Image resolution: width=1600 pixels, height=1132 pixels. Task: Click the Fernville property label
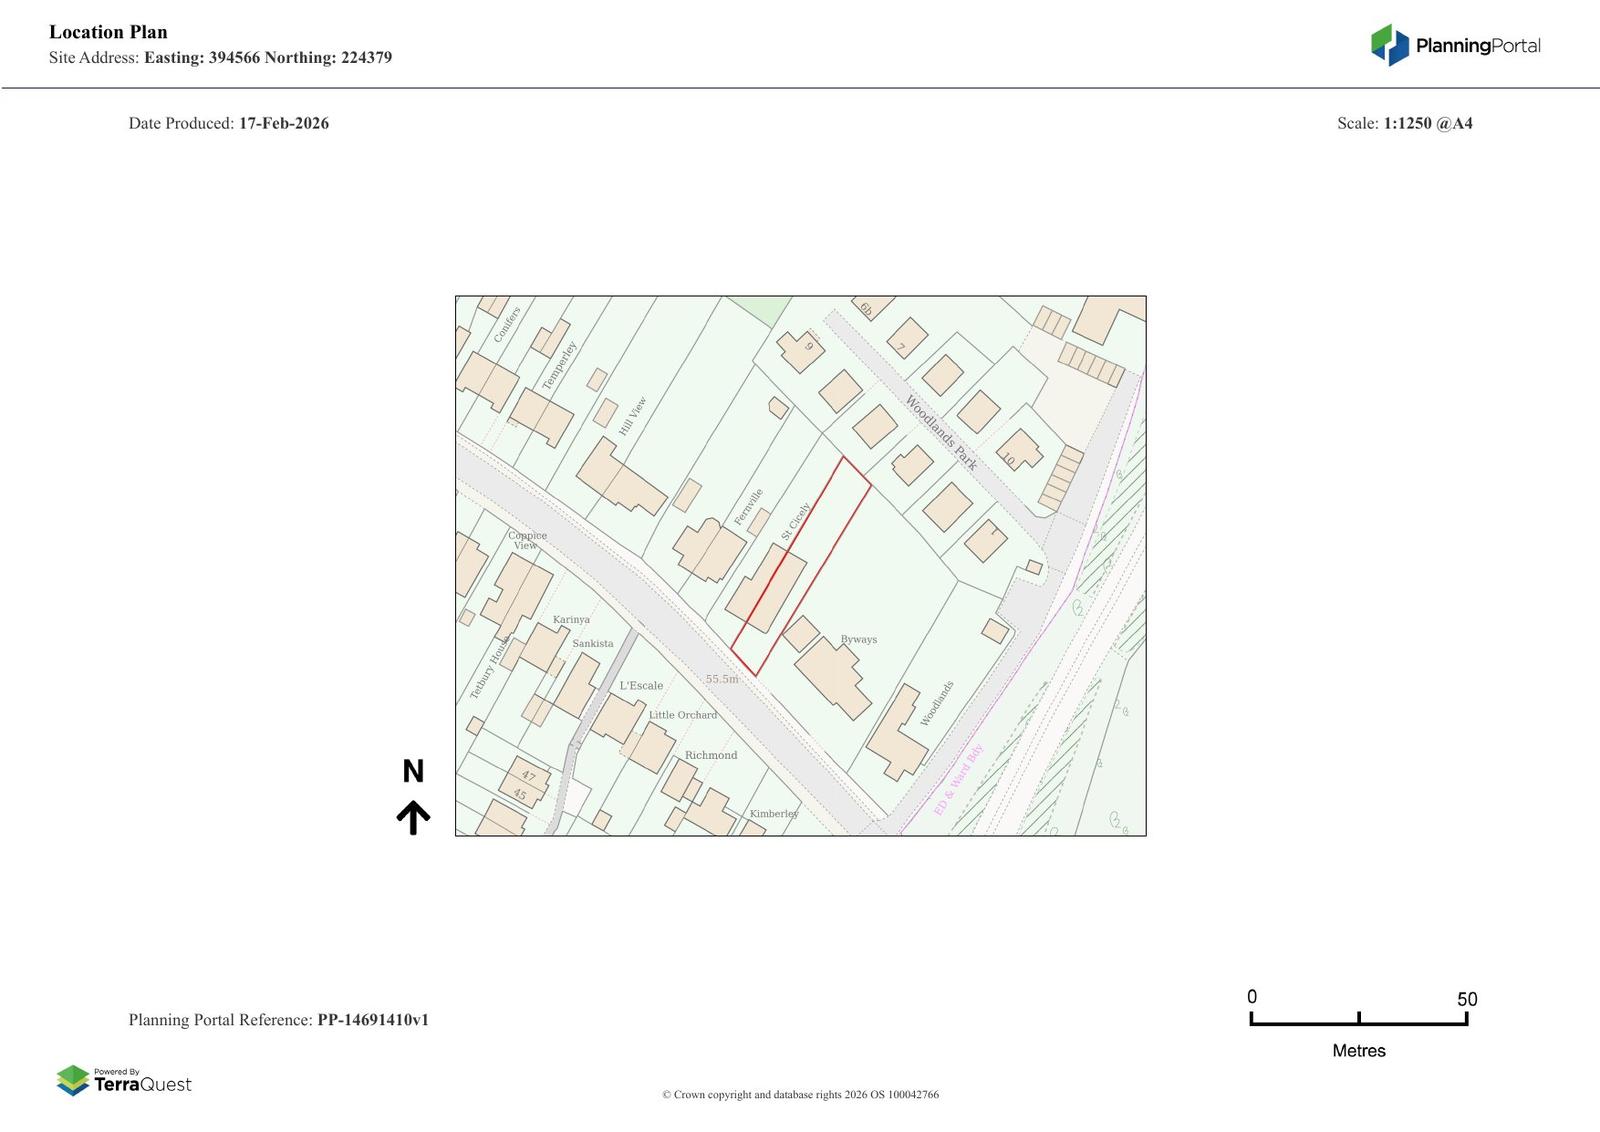(748, 506)
